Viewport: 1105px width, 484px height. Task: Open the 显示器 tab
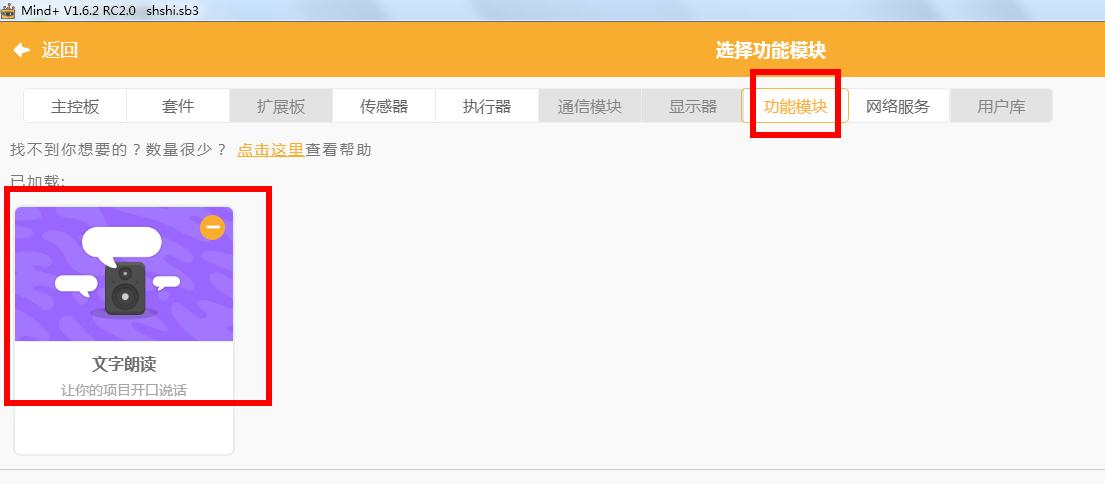[x=692, y=106]
